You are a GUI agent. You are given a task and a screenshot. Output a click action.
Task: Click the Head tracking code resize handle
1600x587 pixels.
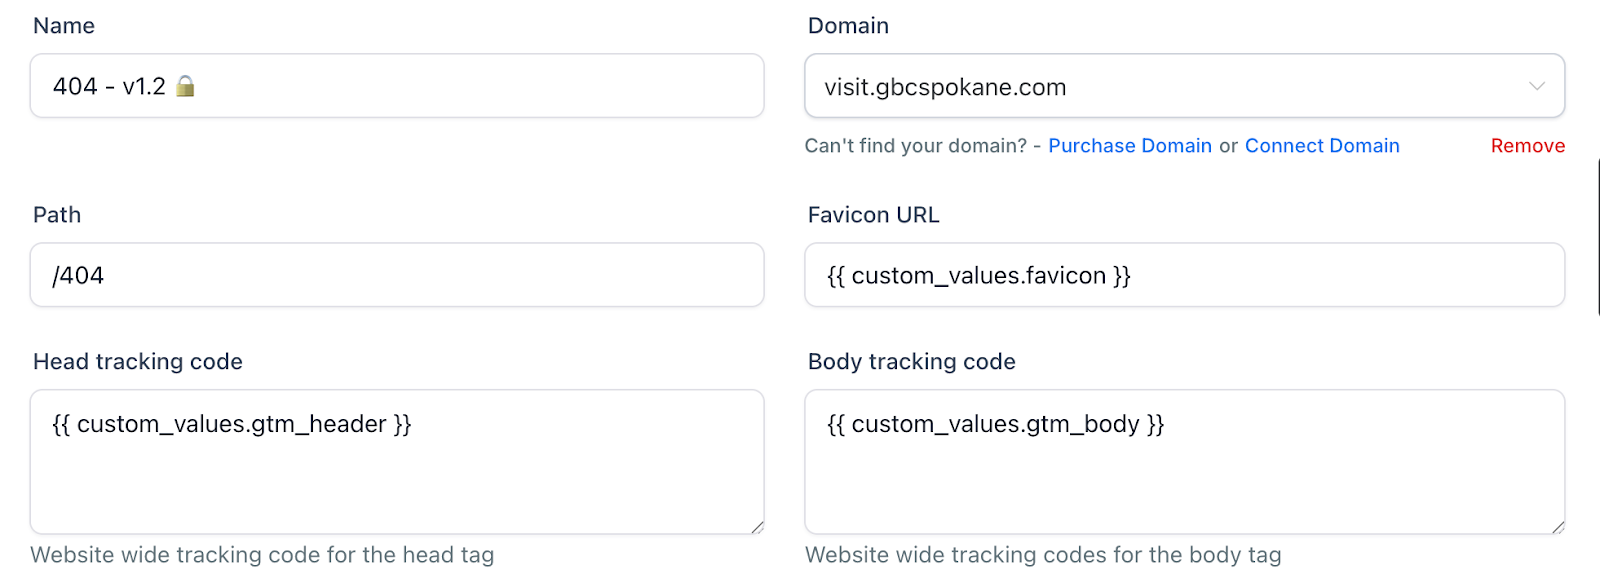coord(757,527)
